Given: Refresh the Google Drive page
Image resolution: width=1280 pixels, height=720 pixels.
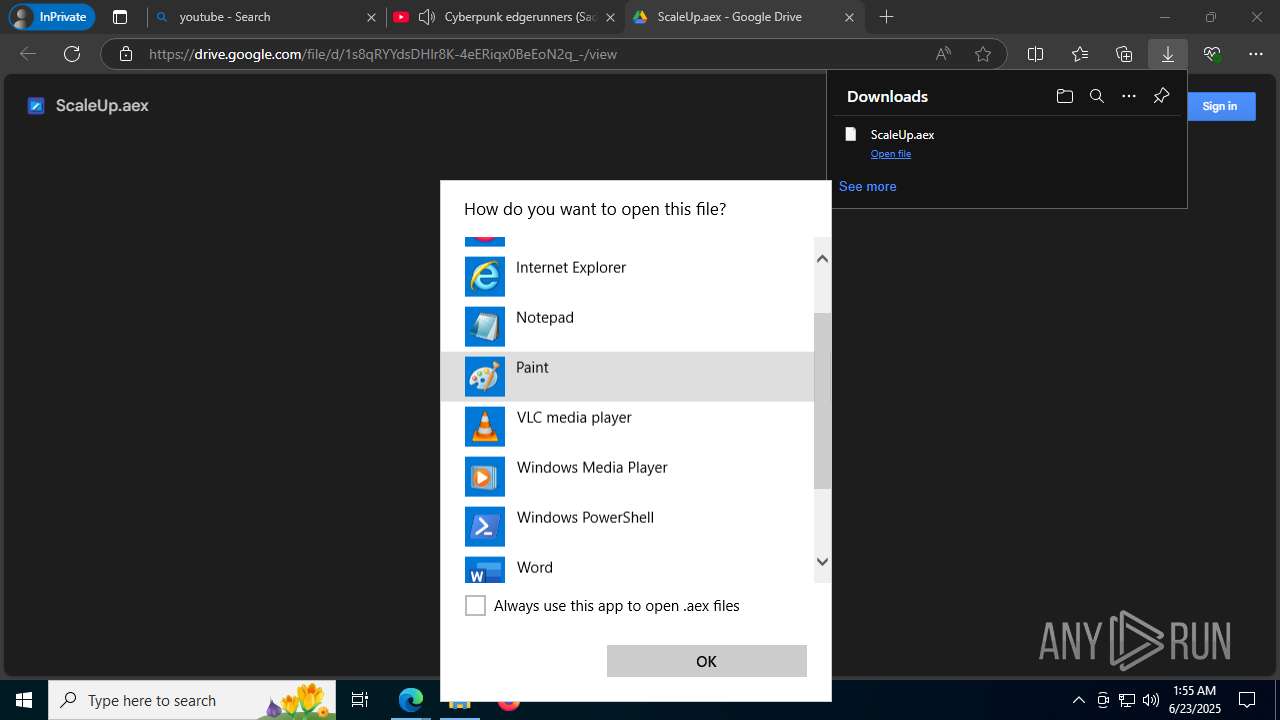Looking at the screenshot, I should pos(72,54).
